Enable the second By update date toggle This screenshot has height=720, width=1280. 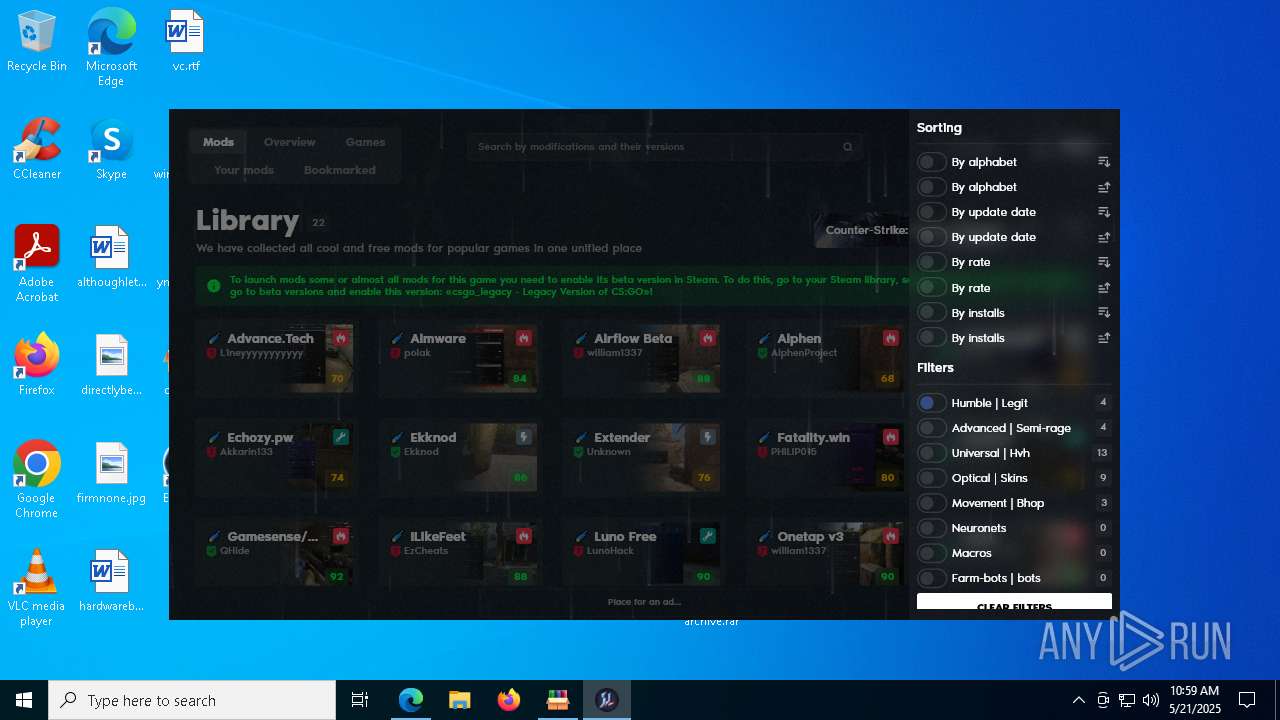931,237
